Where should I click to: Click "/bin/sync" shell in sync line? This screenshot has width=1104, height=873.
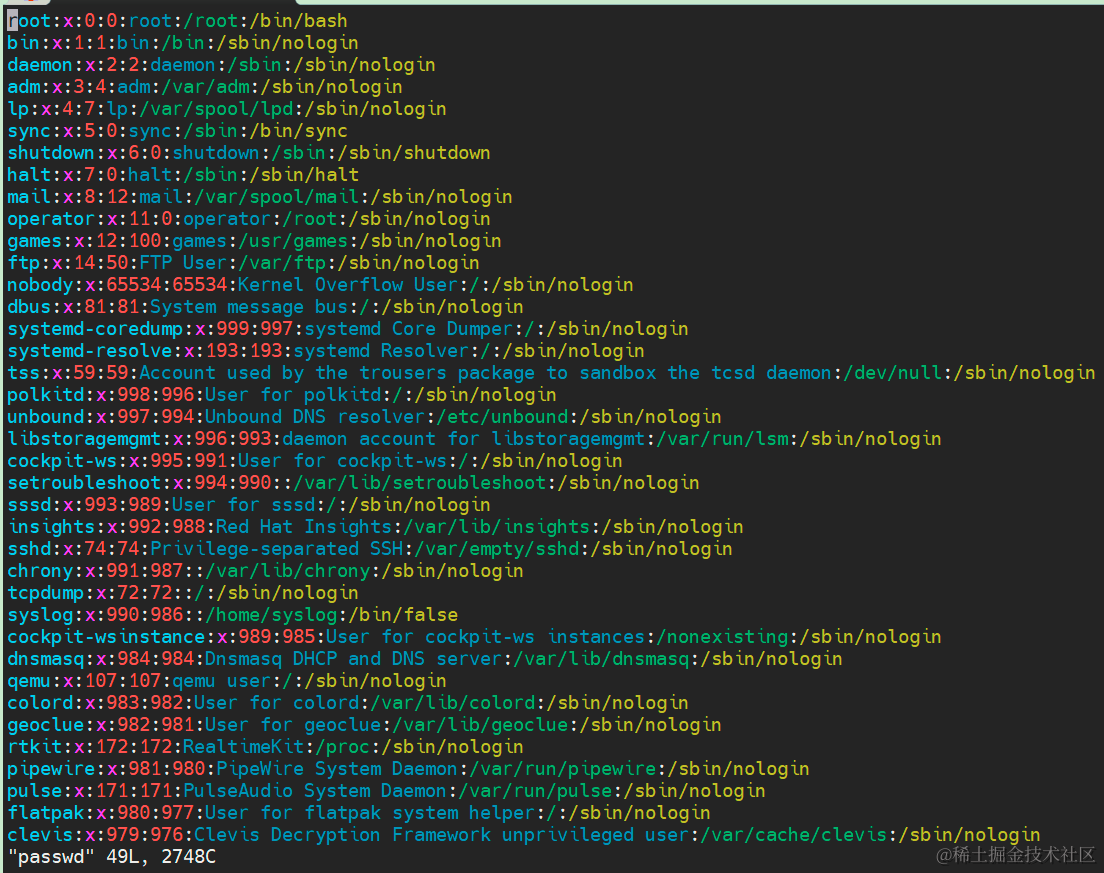point(299,131)
